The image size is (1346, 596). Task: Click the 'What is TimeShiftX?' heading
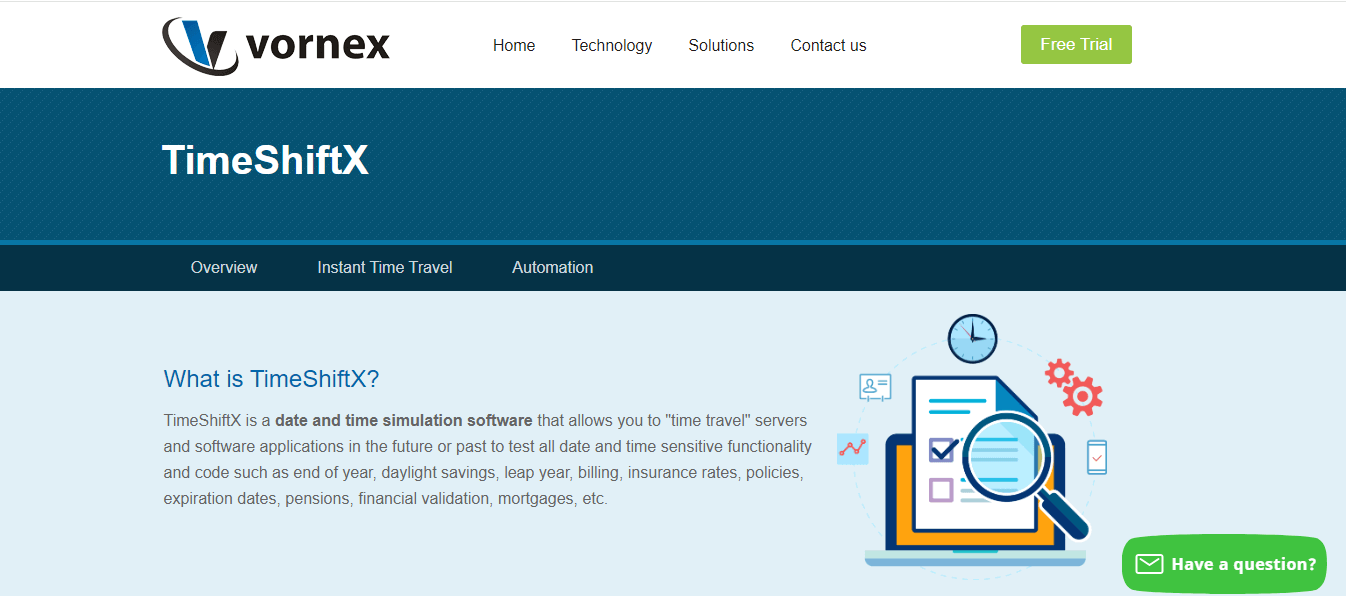[272, 379]
